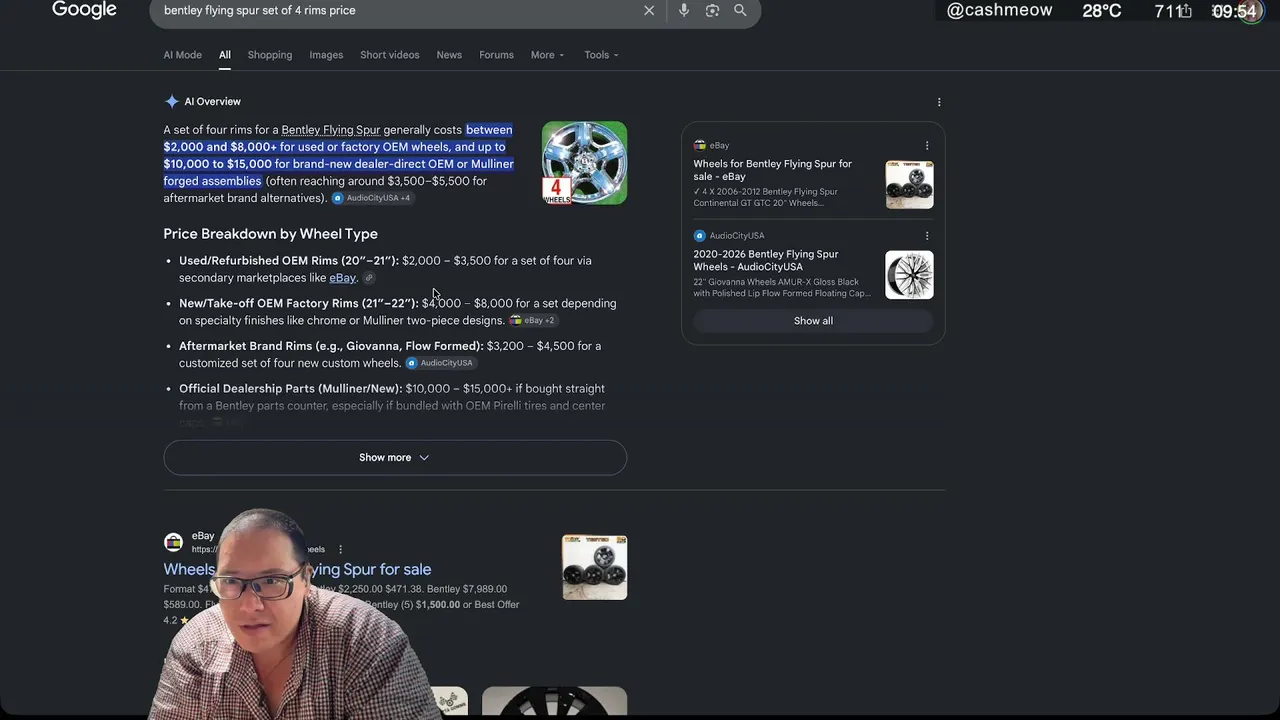Expand the More dropdown
Screen dimensions: 1280x720
click(547, 55)
